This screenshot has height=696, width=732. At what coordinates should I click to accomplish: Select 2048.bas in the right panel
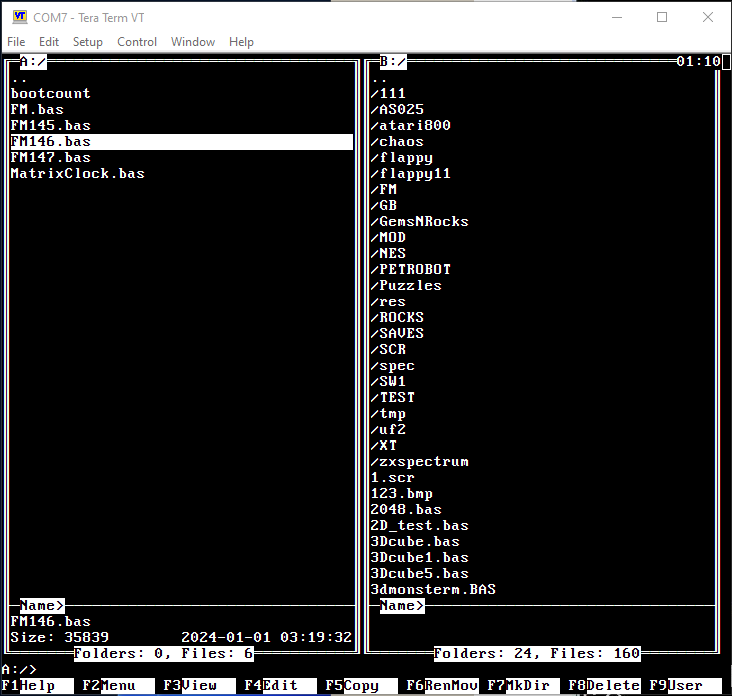coord(406,510)
